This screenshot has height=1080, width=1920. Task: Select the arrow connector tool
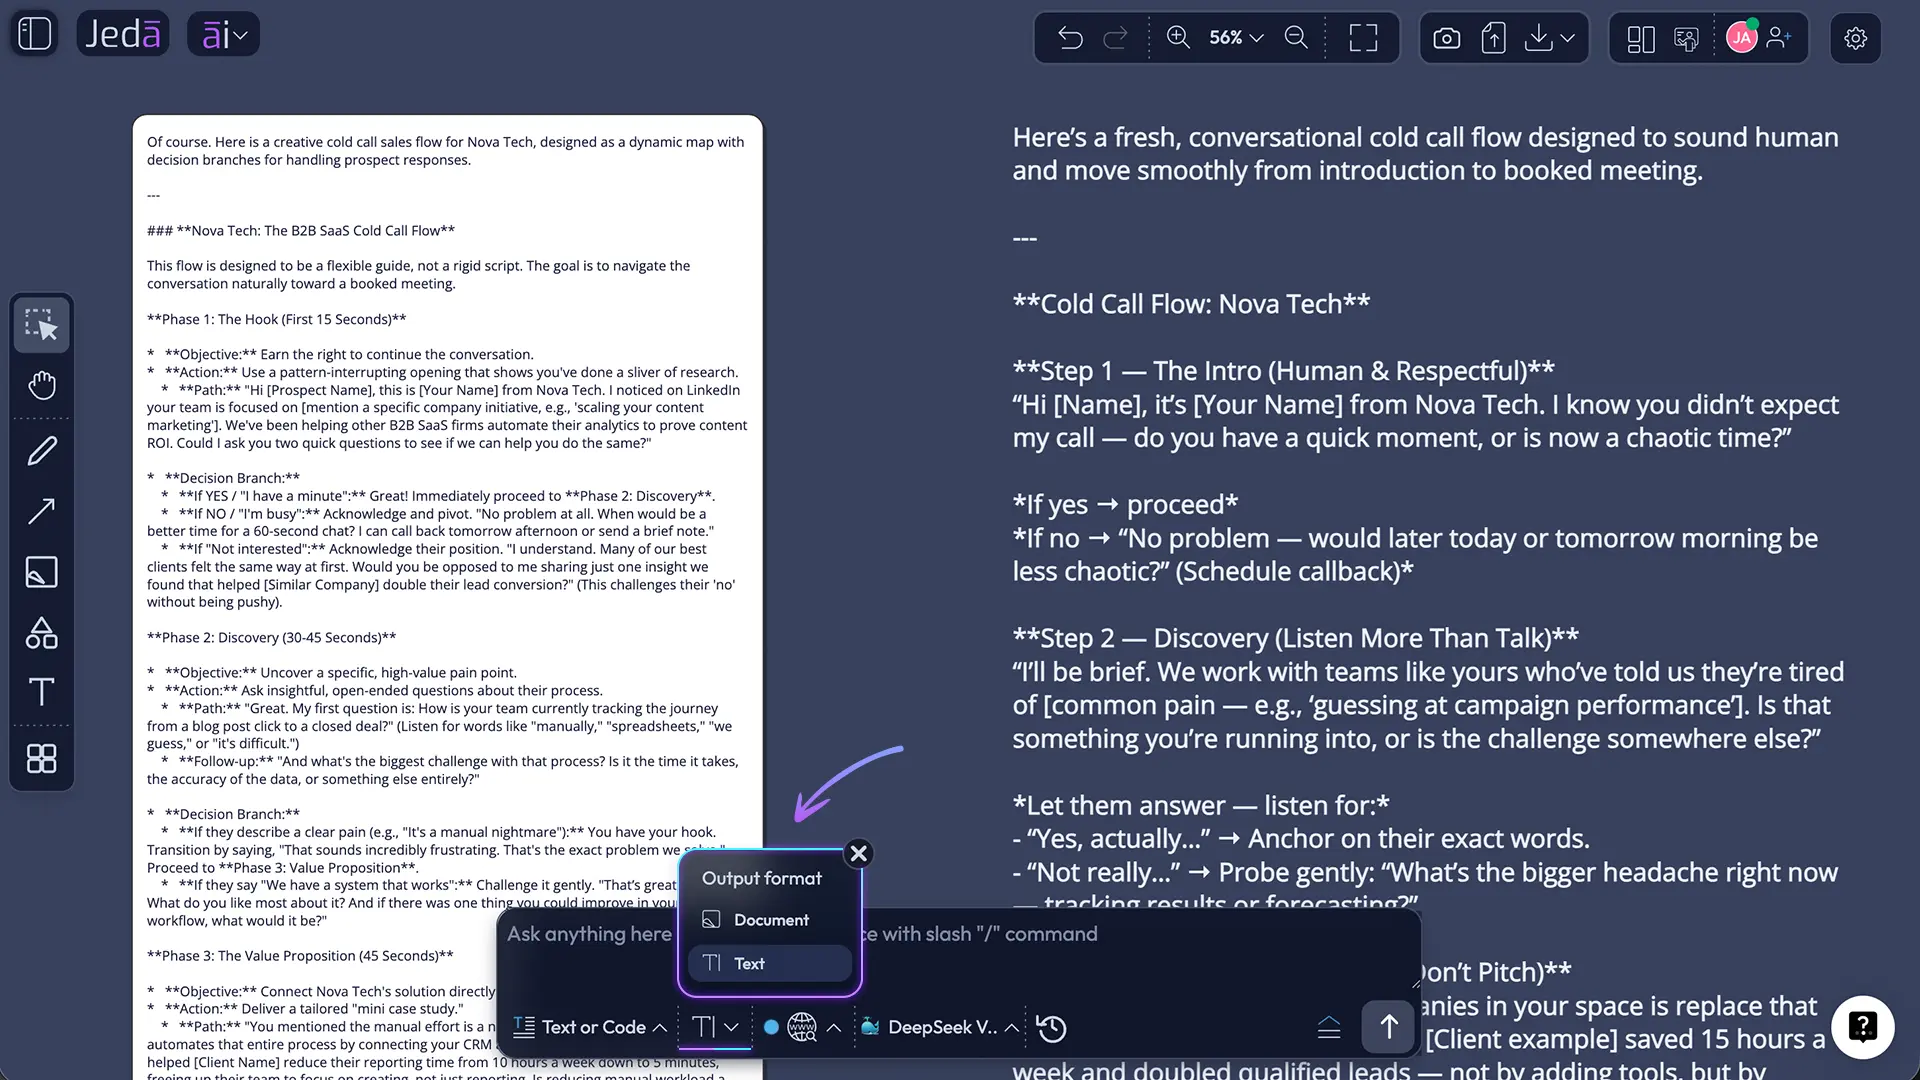pyautogui.click(x=42, y=511)
